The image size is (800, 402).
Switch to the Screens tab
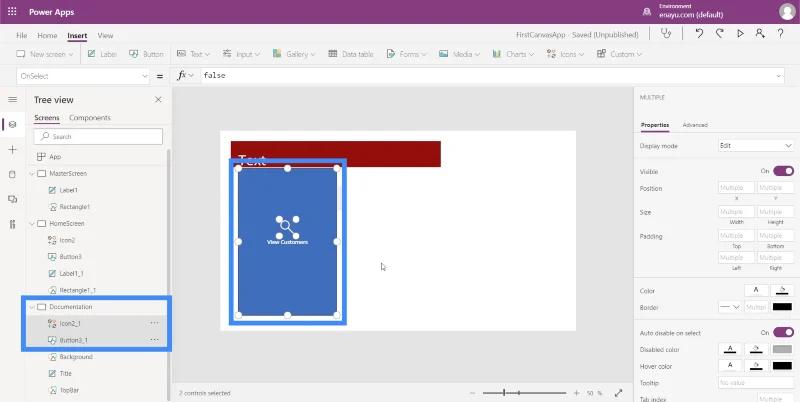(x=47, y=118)
